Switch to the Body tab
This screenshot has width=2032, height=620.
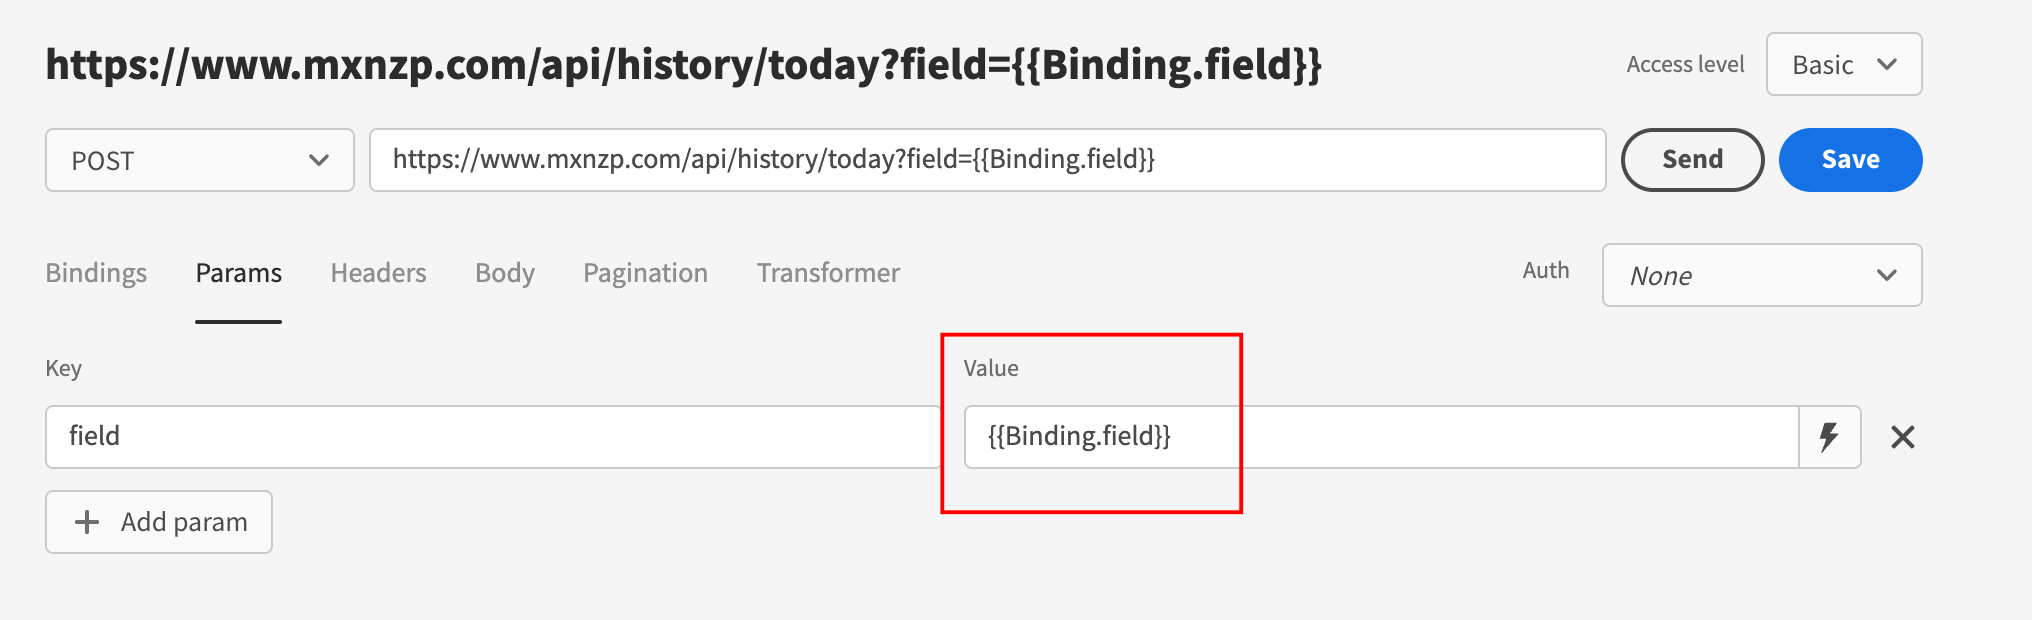click(x=504, y=272)
